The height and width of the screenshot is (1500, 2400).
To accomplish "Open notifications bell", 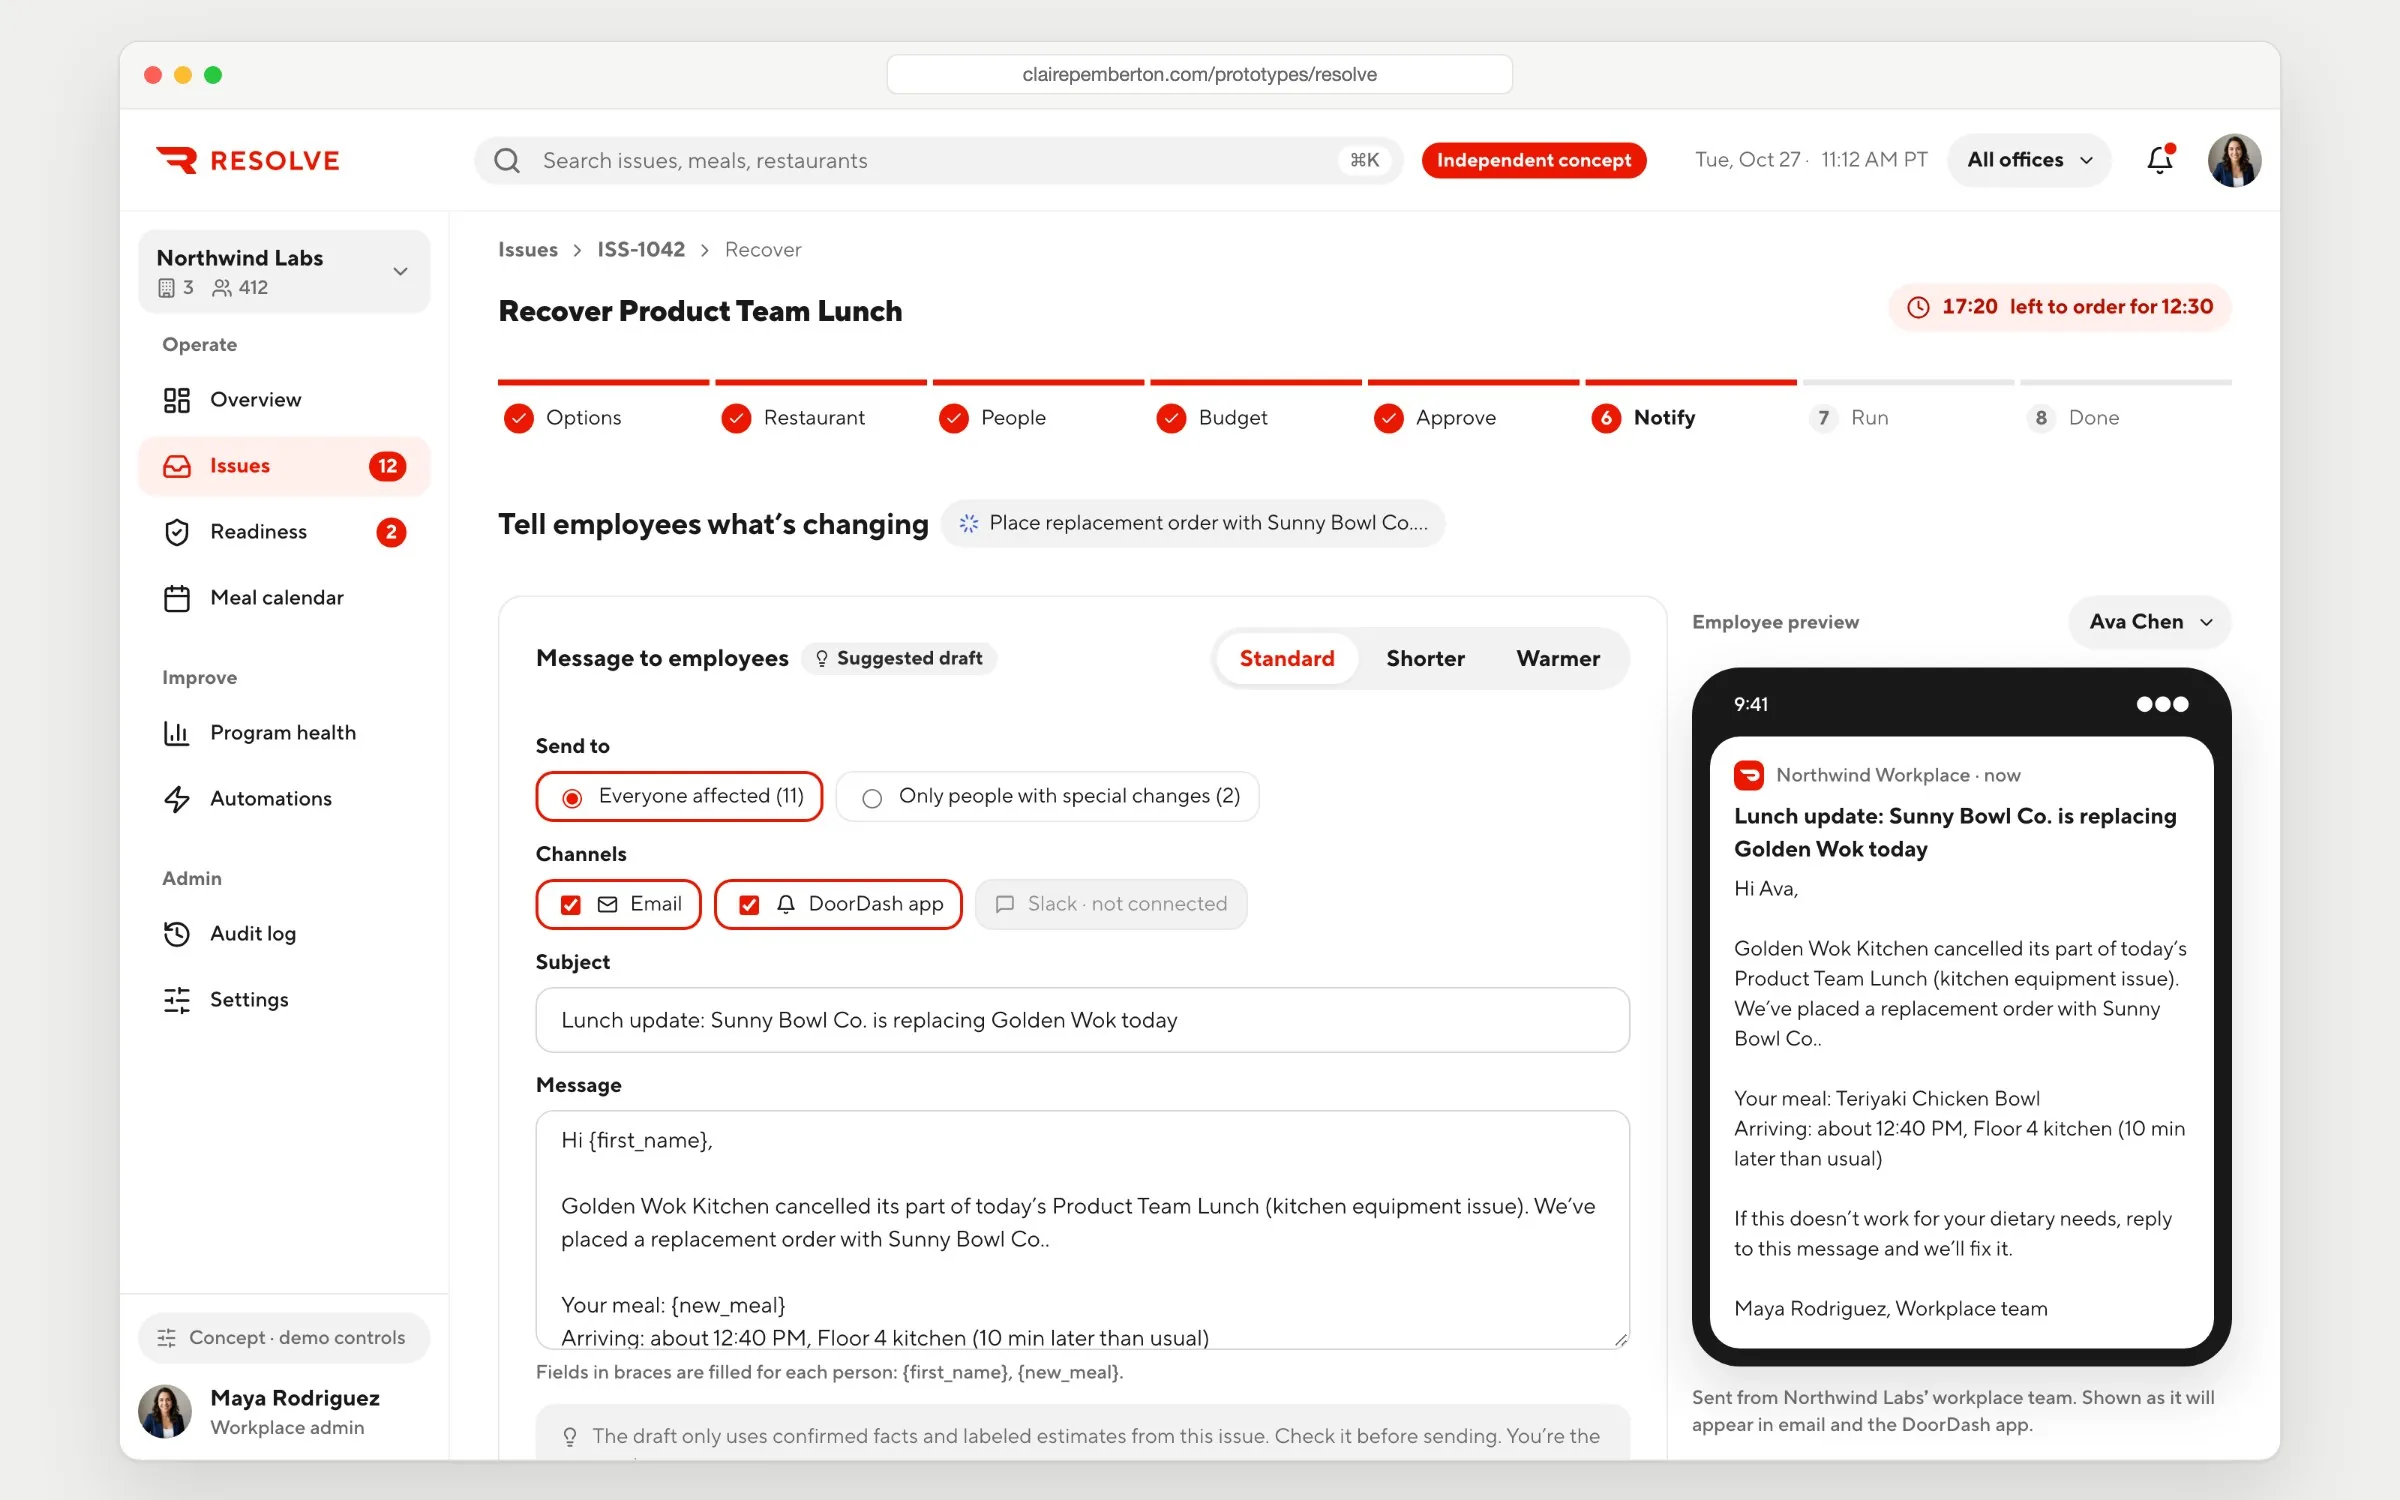I will pyautogui.click(x=2160, y=159).
